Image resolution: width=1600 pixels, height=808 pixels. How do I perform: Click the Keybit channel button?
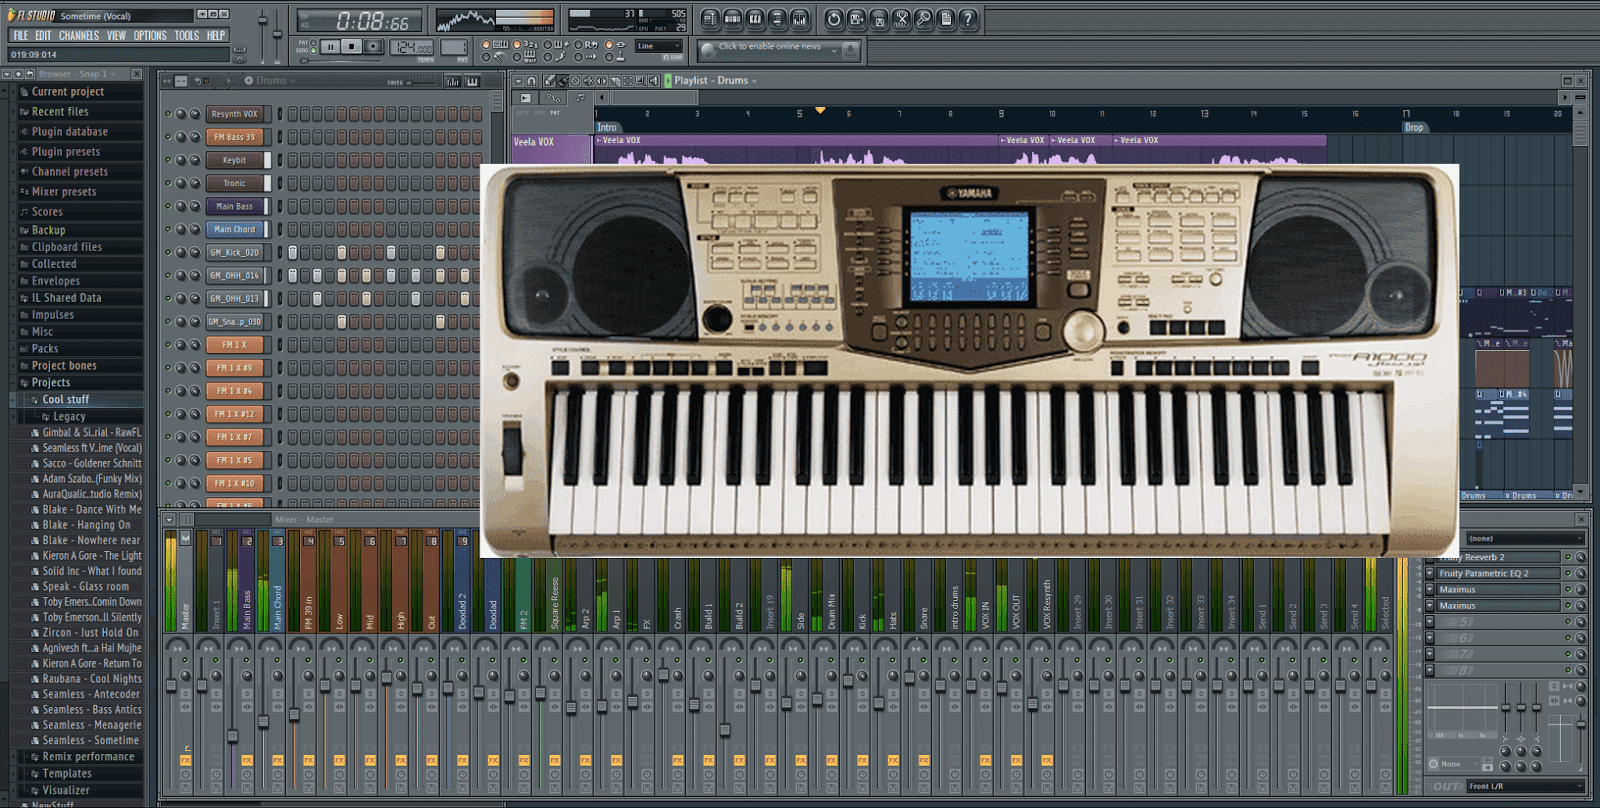point(235,160)
